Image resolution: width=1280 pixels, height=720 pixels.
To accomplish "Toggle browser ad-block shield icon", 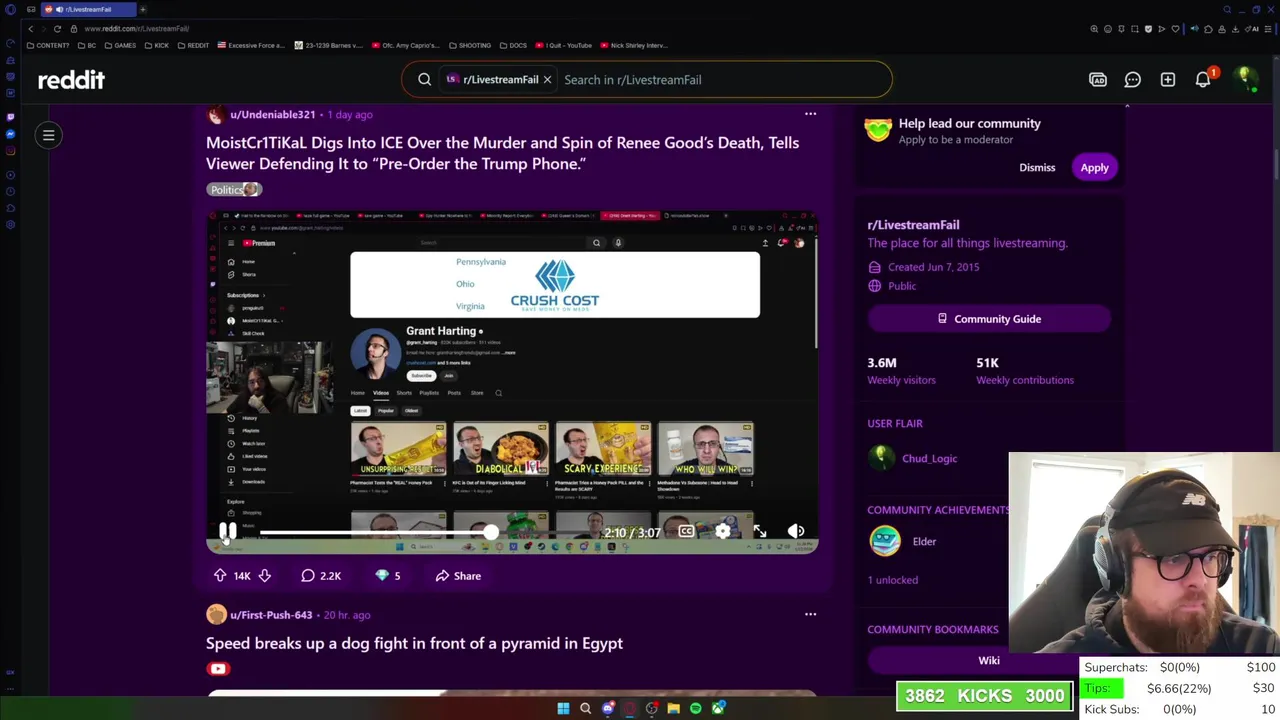I will 1148,29.
